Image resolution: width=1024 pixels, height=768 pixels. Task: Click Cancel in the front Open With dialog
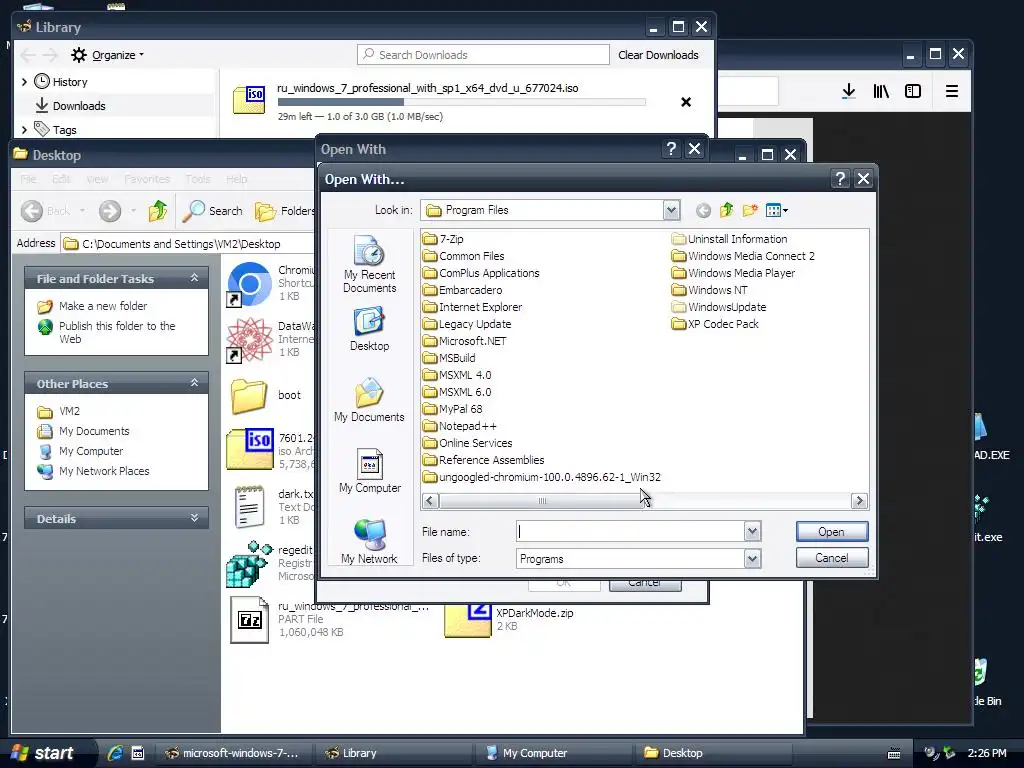tap(832, 558)
